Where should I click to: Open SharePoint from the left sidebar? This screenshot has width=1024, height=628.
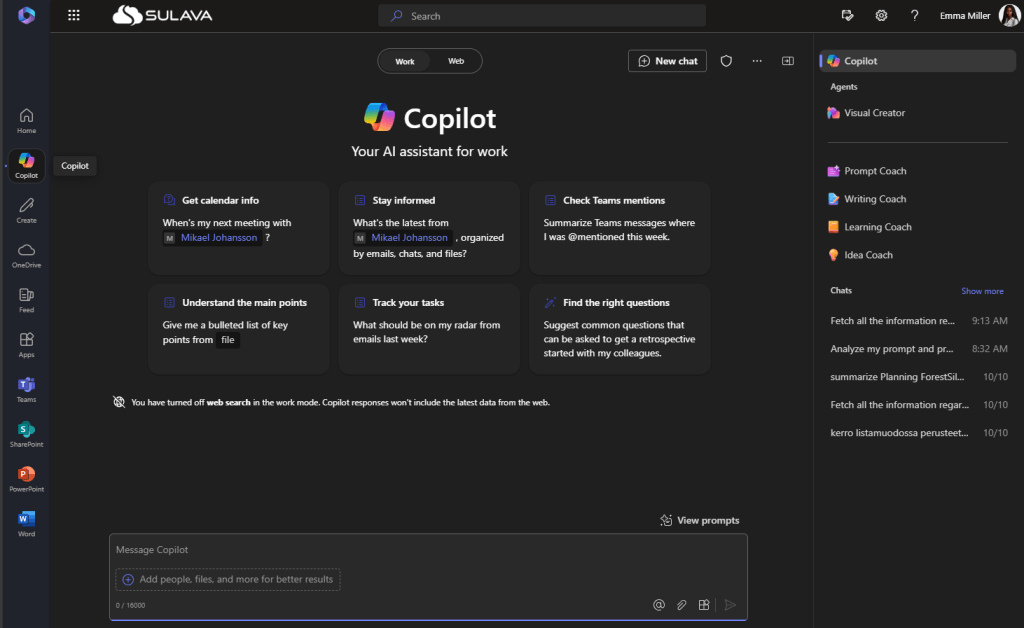pyautogui.click(x=26, y=434)
